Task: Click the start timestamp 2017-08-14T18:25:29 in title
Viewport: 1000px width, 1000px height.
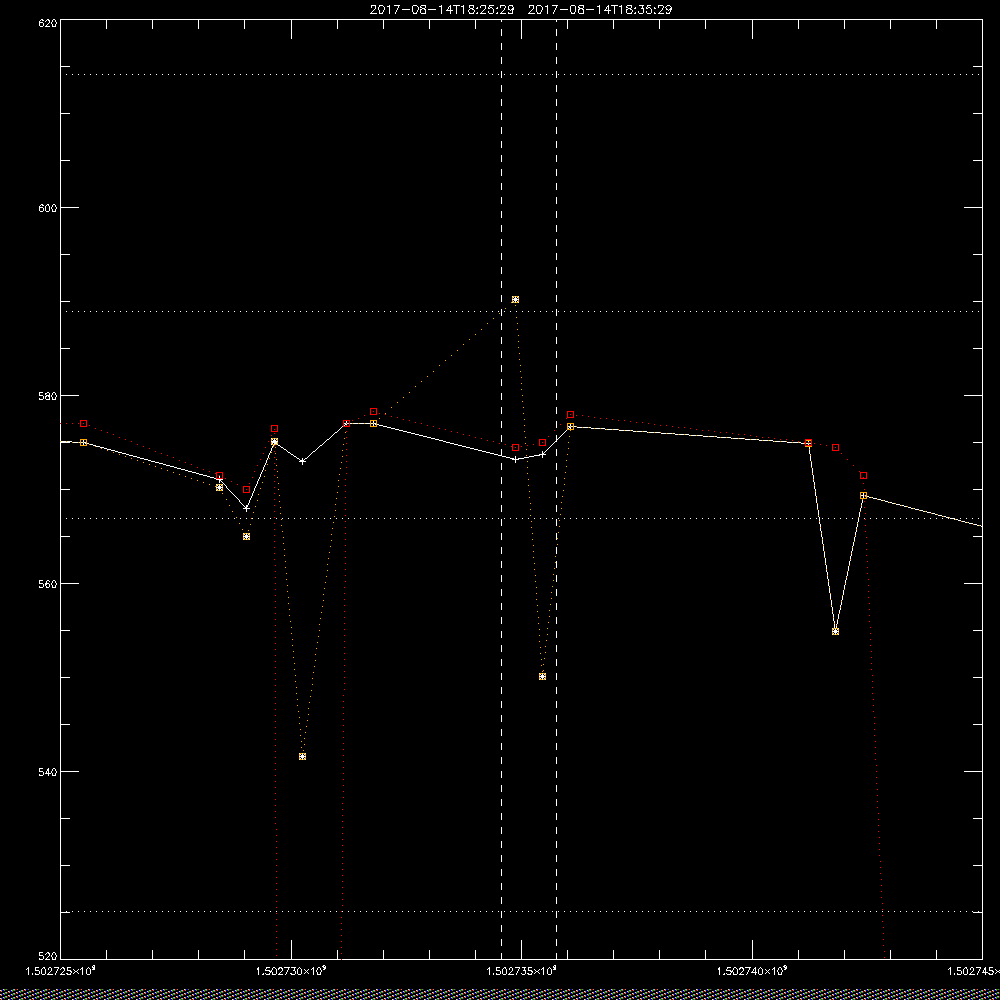Action: click(441, 10)
